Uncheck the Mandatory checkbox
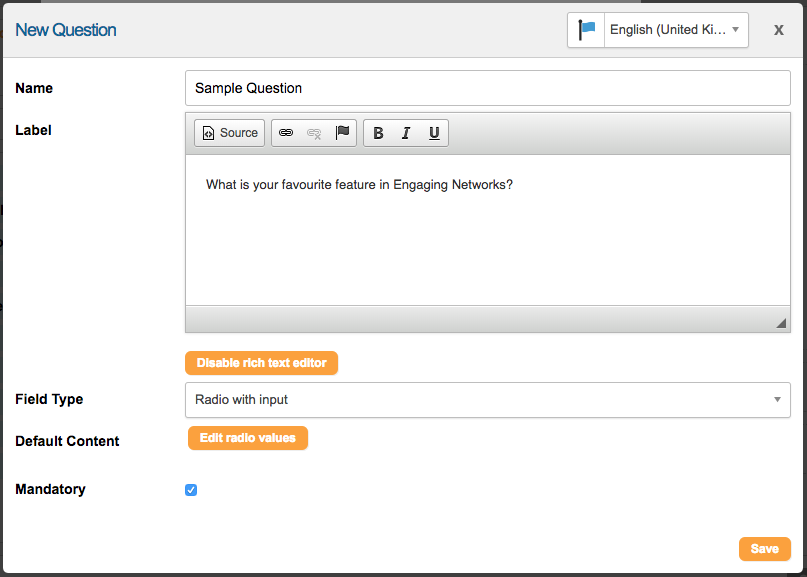807x577 pixels. click(191, 489)
